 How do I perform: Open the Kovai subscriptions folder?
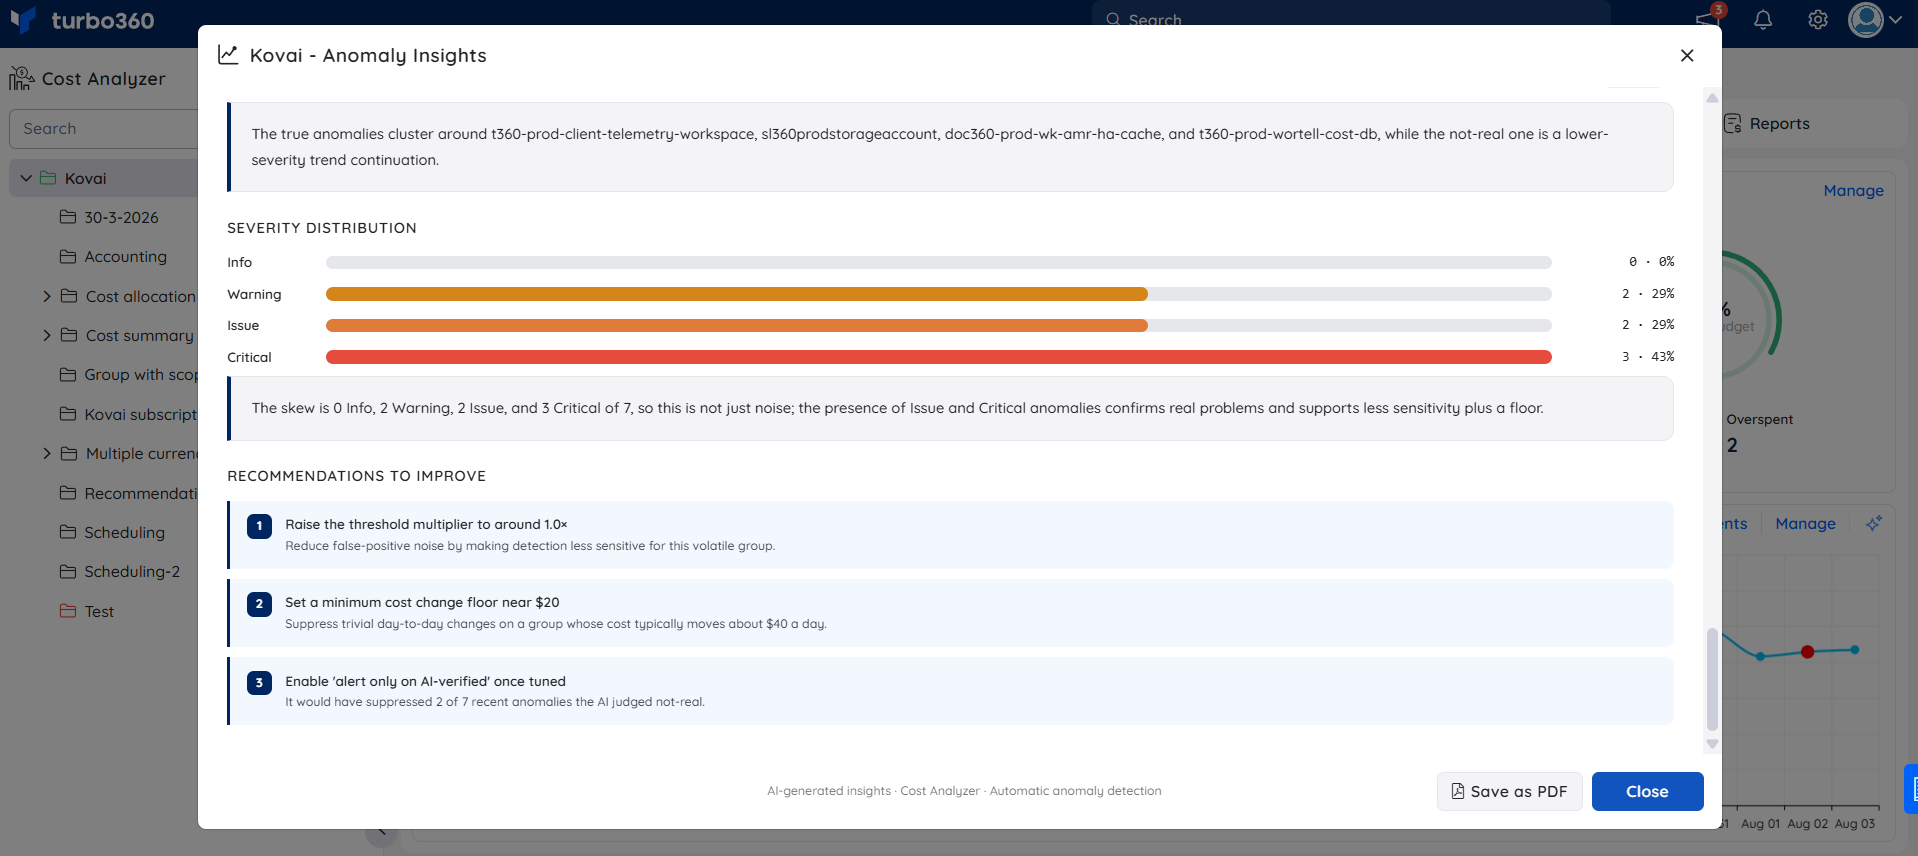pos(140,414)
